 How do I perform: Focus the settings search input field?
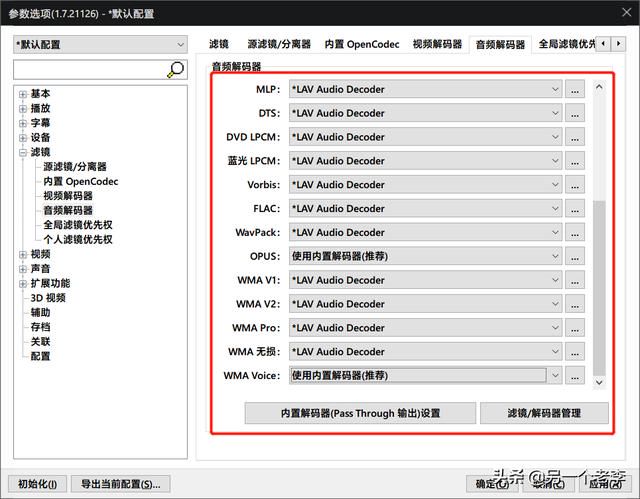point(90,70)
